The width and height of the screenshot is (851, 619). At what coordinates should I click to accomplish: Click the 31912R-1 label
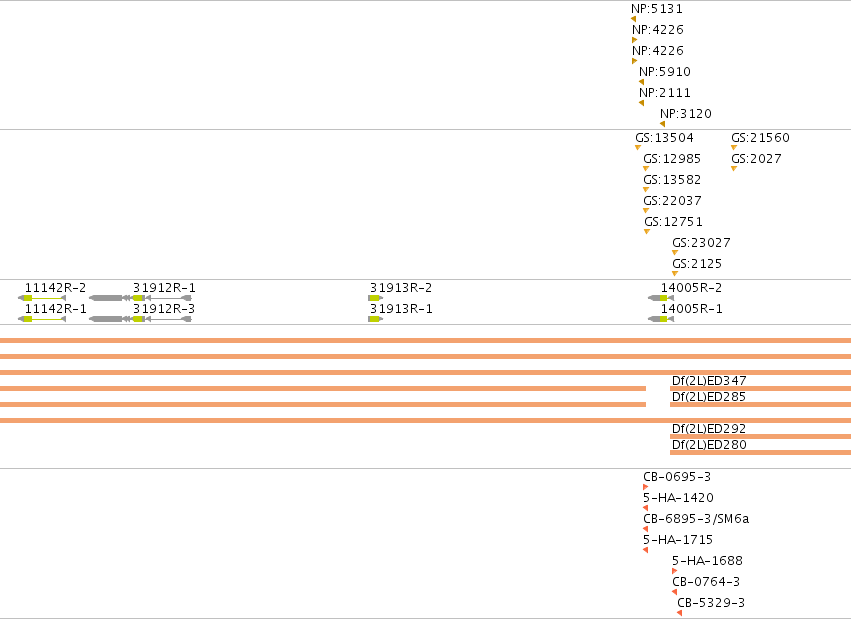[164, 288]
